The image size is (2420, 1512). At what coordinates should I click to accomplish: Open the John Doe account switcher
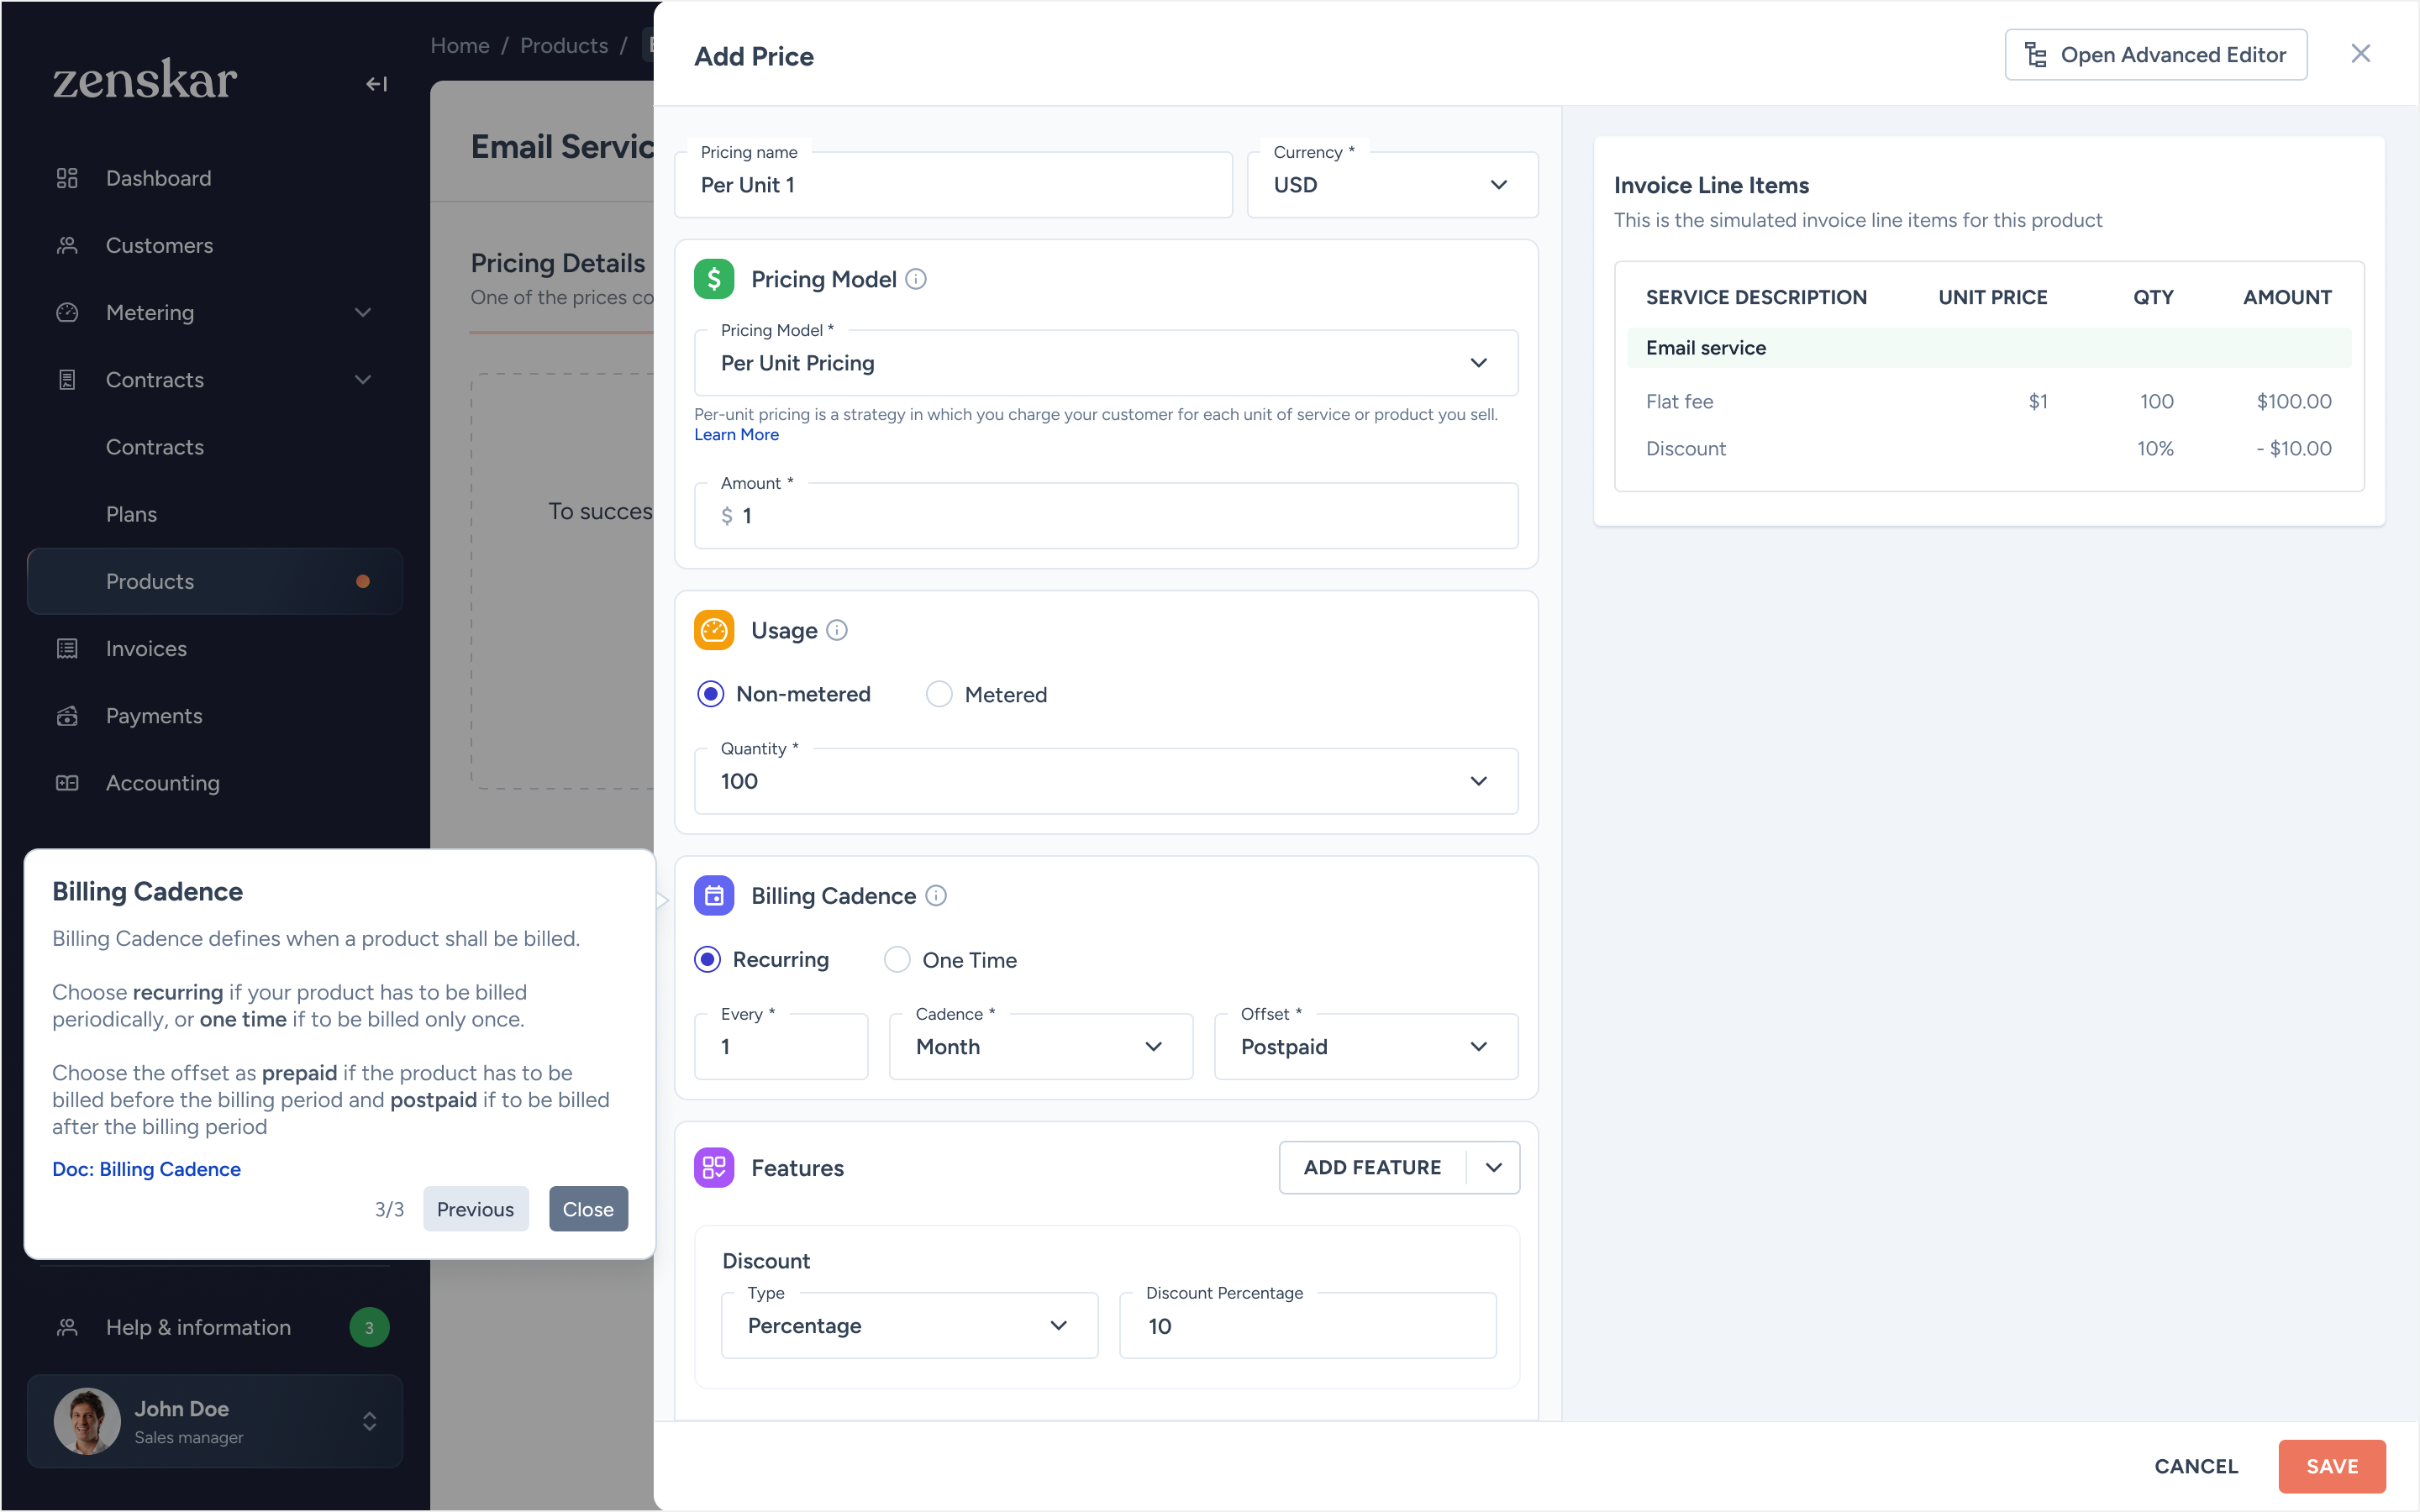pos(369,1421)
